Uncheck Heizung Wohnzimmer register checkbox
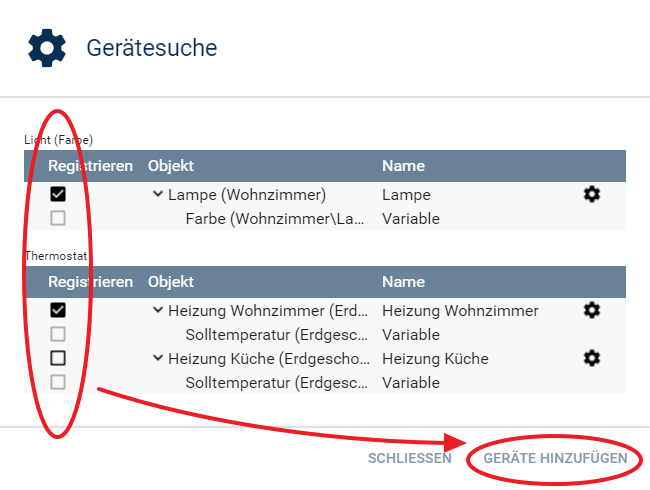Viewport: 650px width, 490px height. coord(58,310)
